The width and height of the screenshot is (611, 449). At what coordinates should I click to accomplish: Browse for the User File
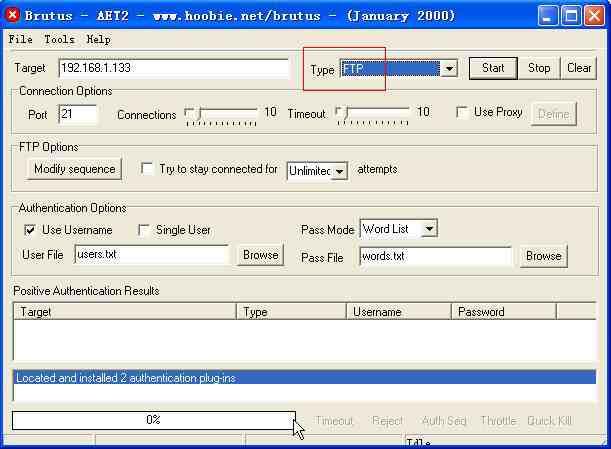pos(261,255)
